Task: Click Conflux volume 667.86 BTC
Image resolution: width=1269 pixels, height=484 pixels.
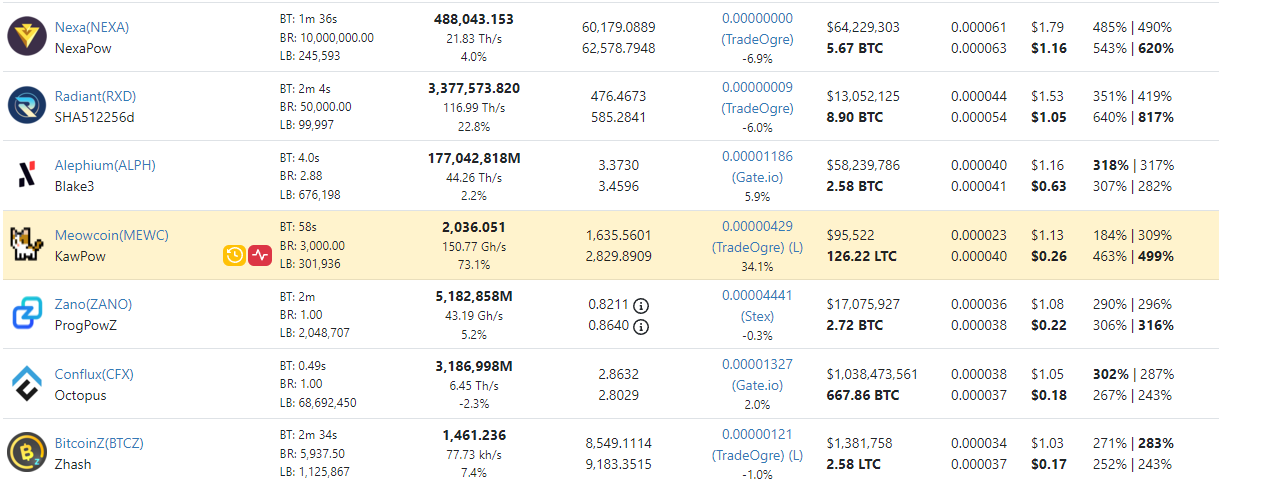Action: point(862,395)
